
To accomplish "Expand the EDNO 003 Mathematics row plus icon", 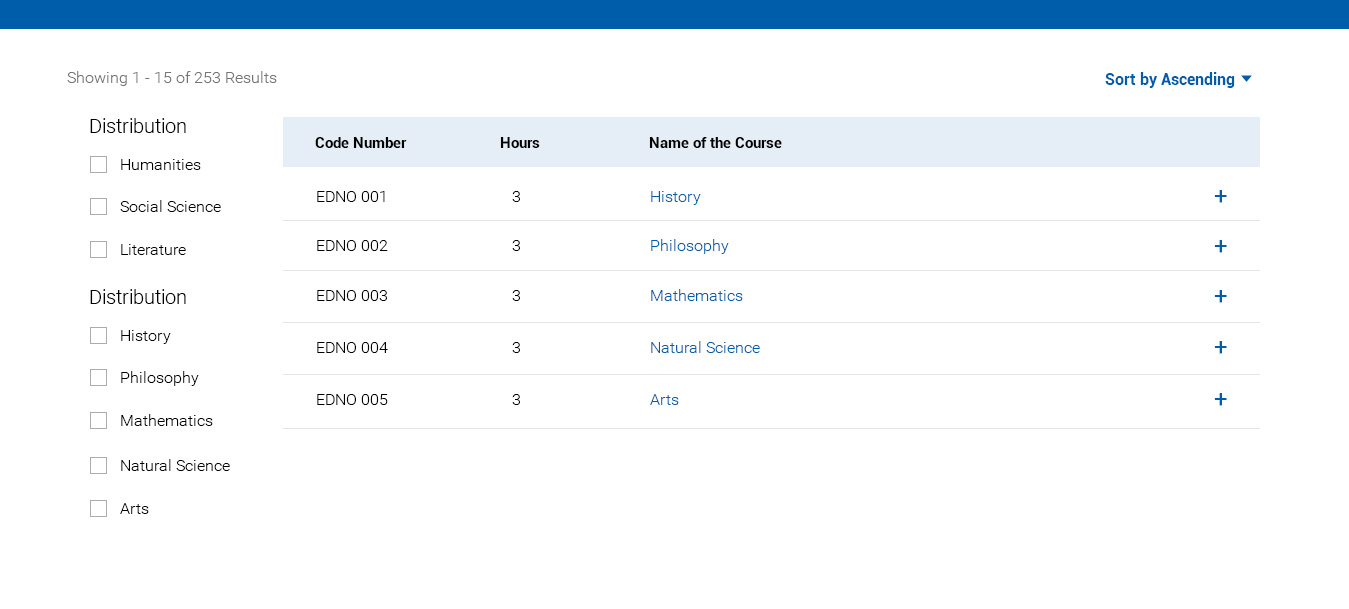I will point(1220,296).
